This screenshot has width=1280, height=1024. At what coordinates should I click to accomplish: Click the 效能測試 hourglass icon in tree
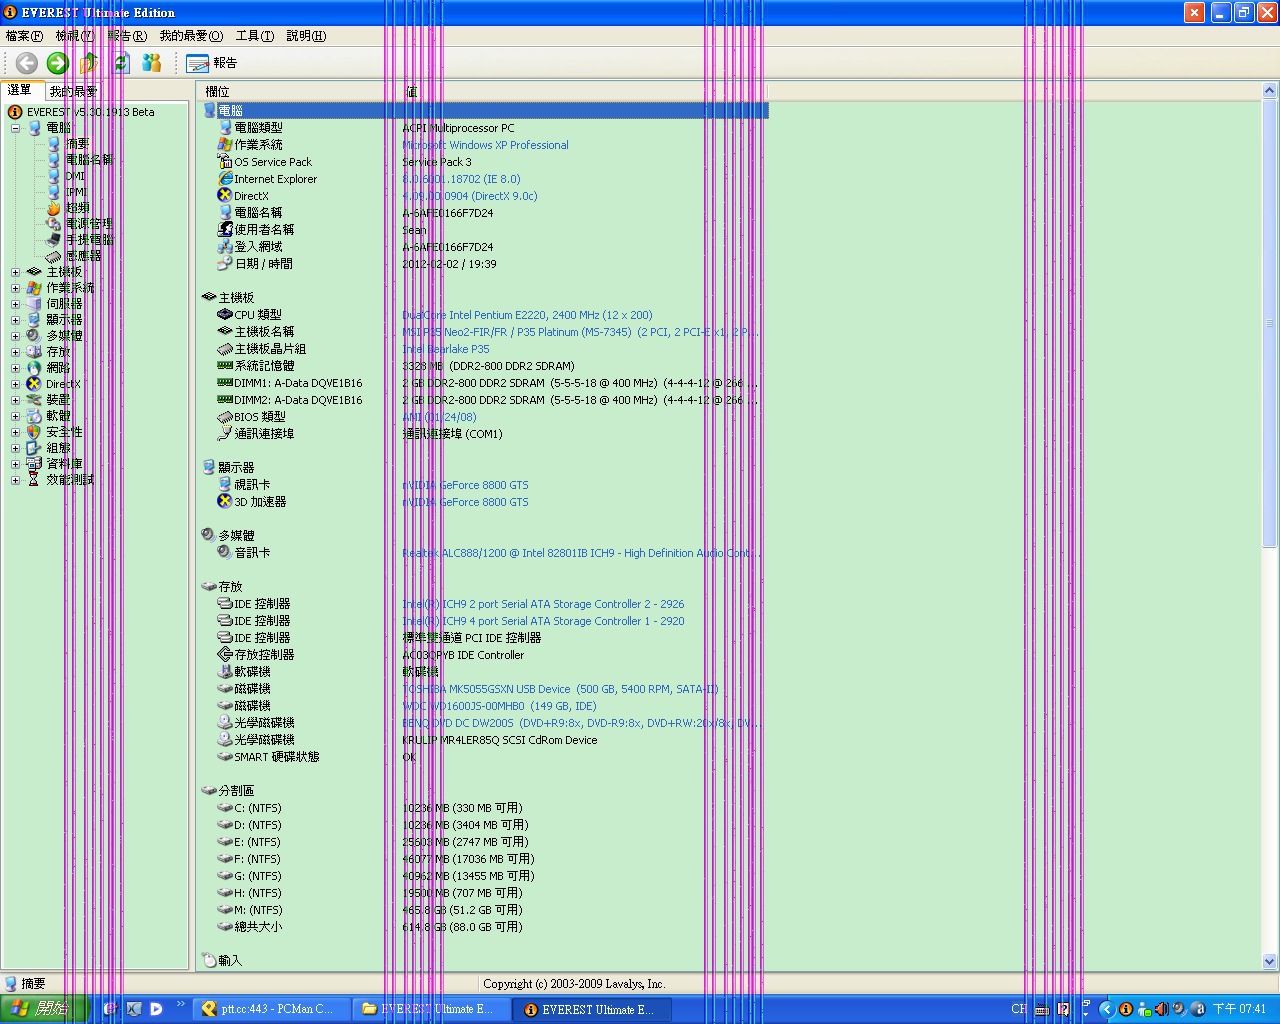tap(34, 480)
